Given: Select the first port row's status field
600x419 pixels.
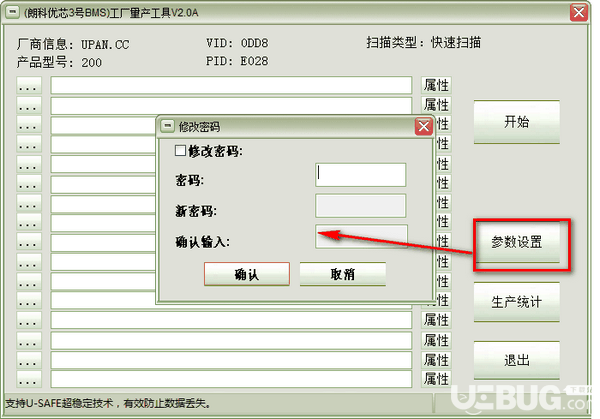Looking at the screenshot, I should [231, 85].
